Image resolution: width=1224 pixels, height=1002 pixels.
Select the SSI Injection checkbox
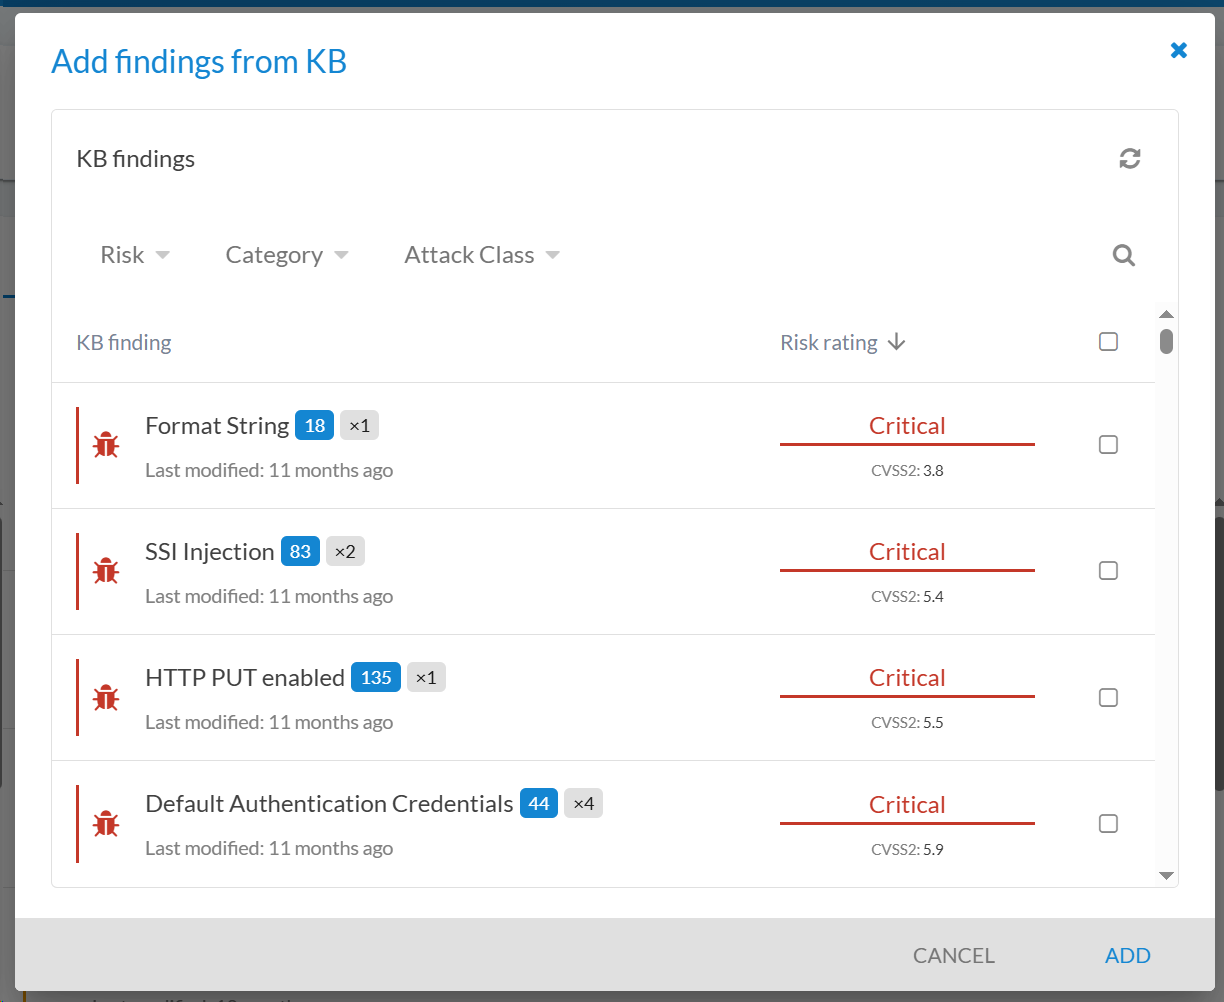coord(1108,571)
